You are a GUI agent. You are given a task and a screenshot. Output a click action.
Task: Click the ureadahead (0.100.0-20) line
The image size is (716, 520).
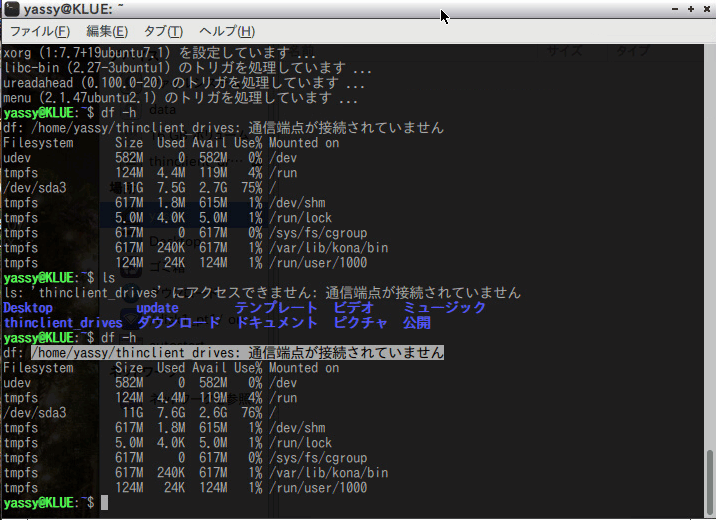click(184, 83)
